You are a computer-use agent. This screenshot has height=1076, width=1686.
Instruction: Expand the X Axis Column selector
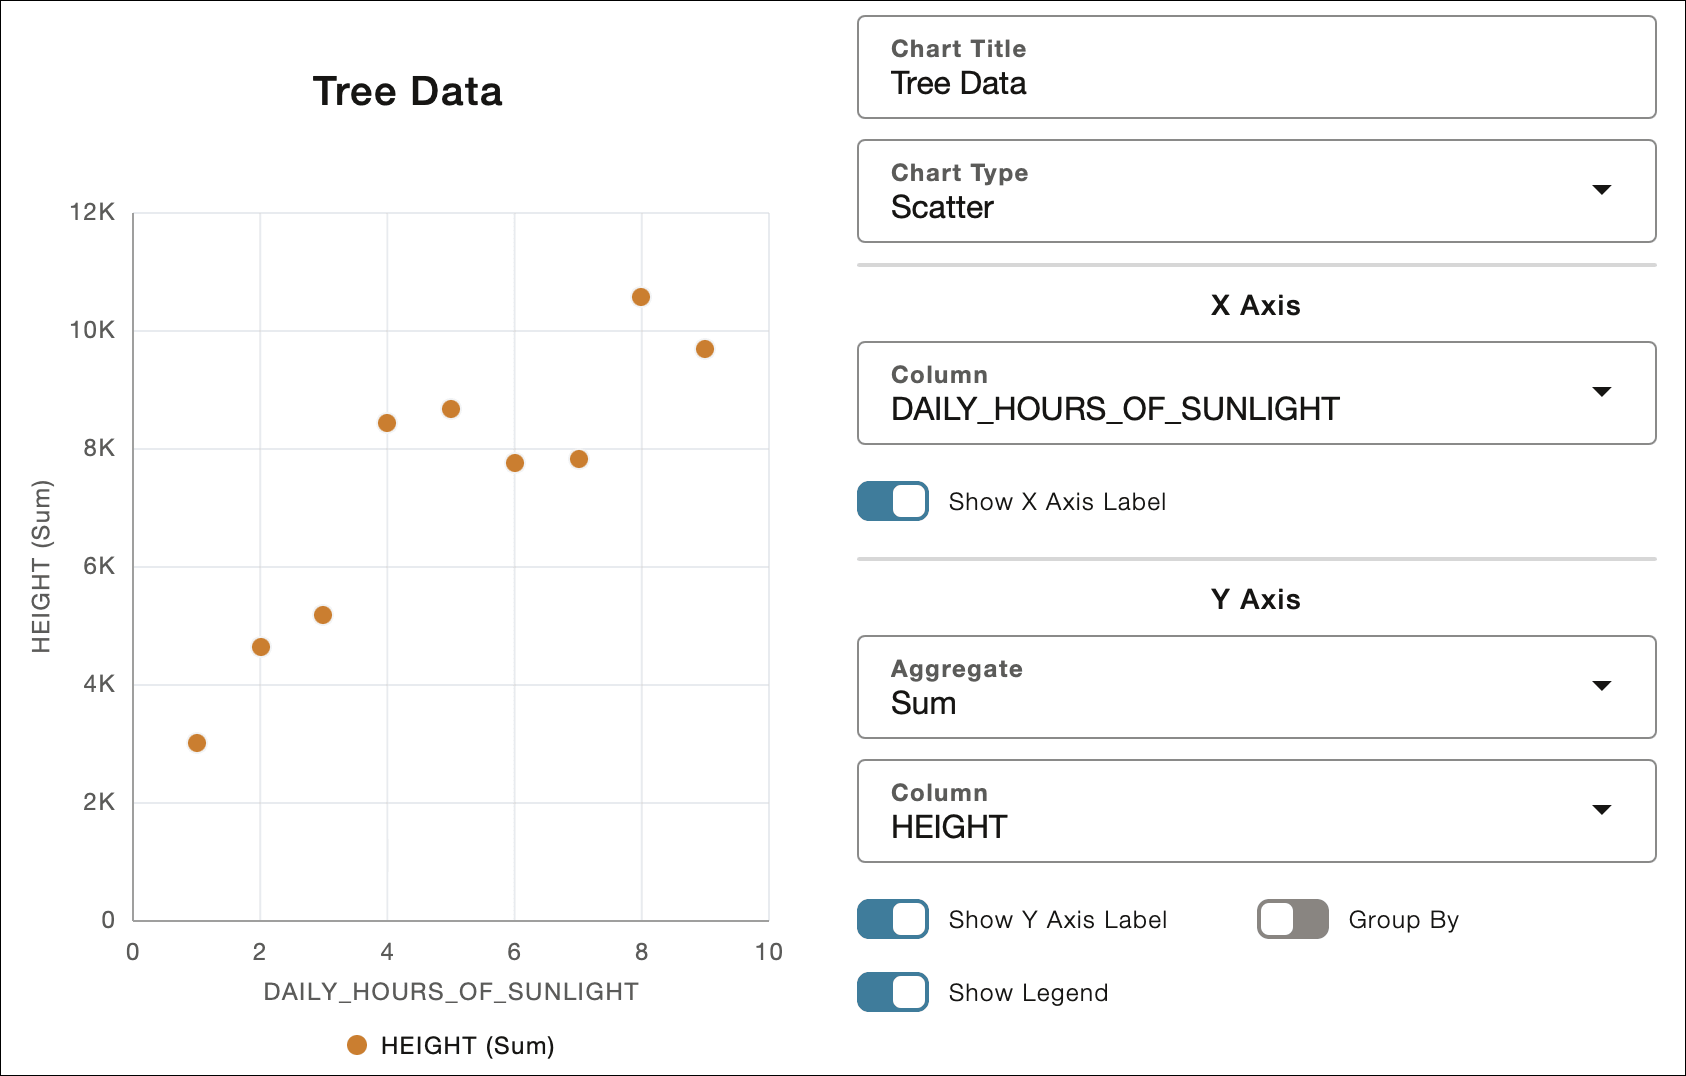(x=1256, y=393)
